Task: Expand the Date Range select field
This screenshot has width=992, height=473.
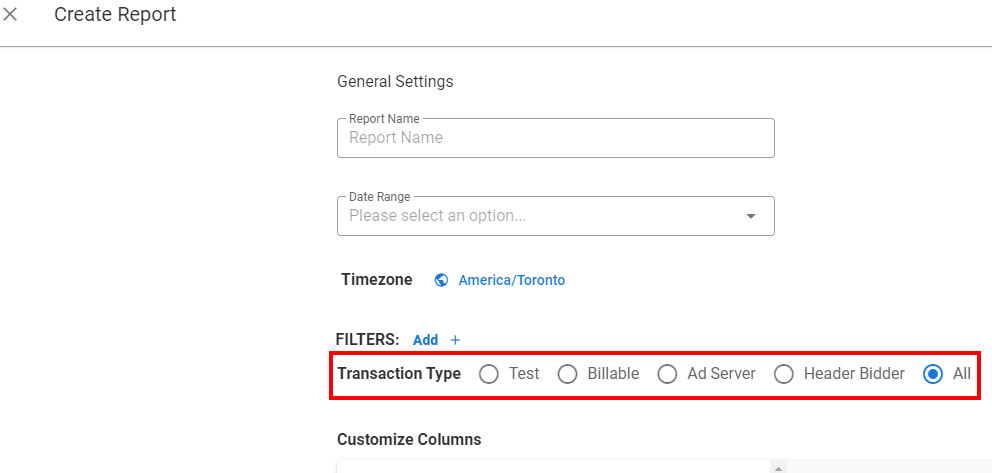Action: [555, 216]
